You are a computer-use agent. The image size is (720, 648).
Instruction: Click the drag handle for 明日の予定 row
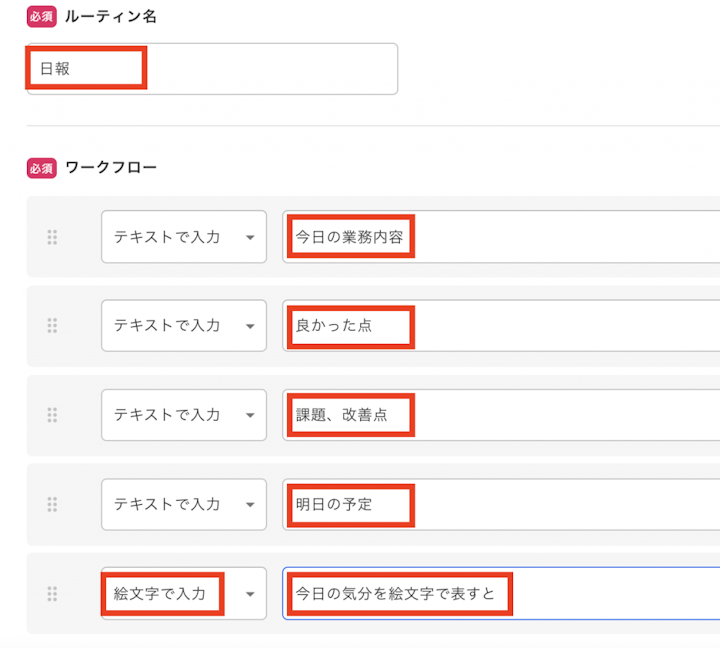click(x=52, y=504)
